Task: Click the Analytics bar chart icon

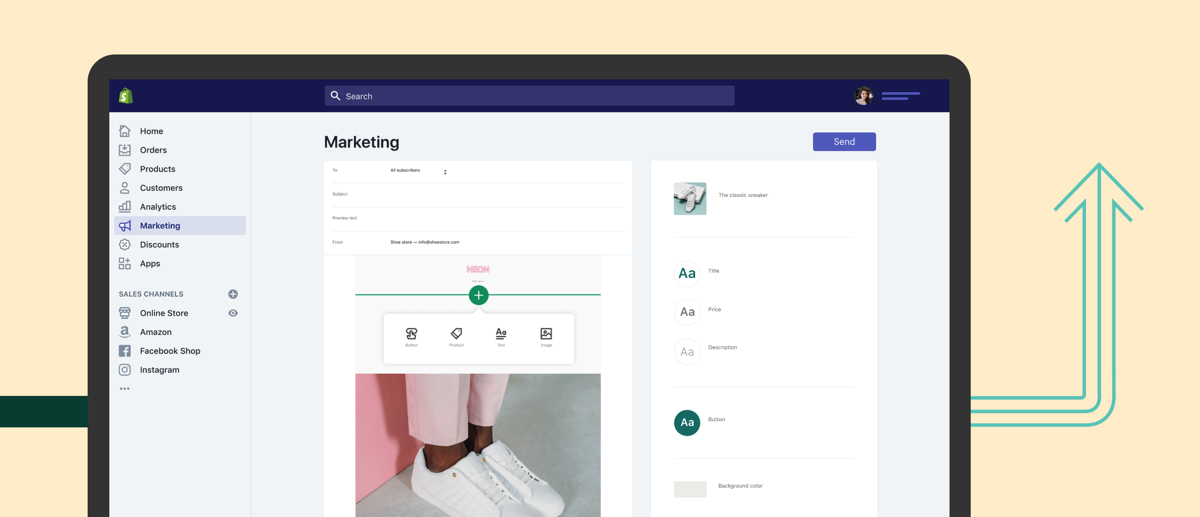Action: pos(125,207)
